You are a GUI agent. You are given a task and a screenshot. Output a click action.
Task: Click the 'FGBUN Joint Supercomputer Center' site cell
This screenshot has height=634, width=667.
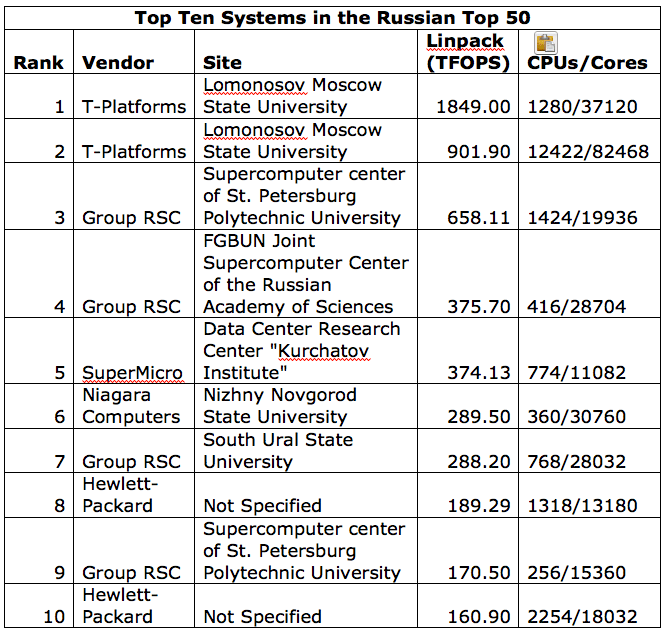306,274
